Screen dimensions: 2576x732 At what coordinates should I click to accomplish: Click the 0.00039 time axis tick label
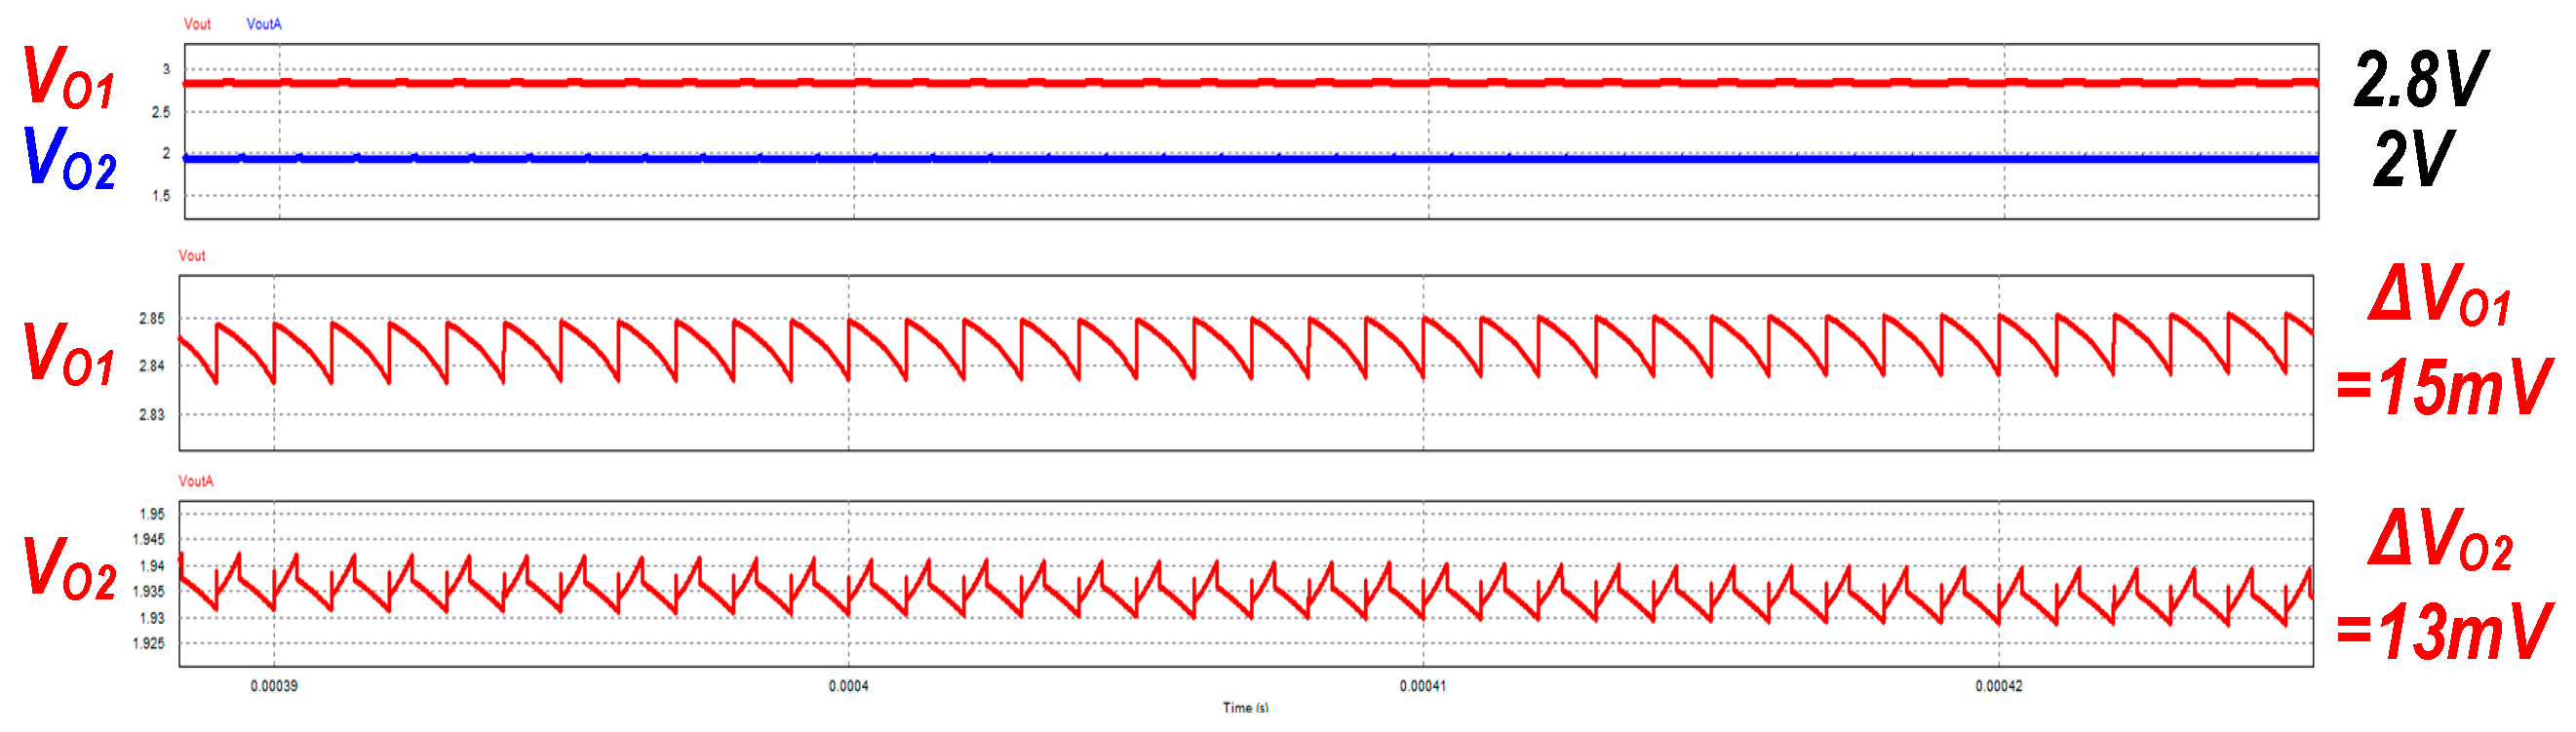pos(273,686)
